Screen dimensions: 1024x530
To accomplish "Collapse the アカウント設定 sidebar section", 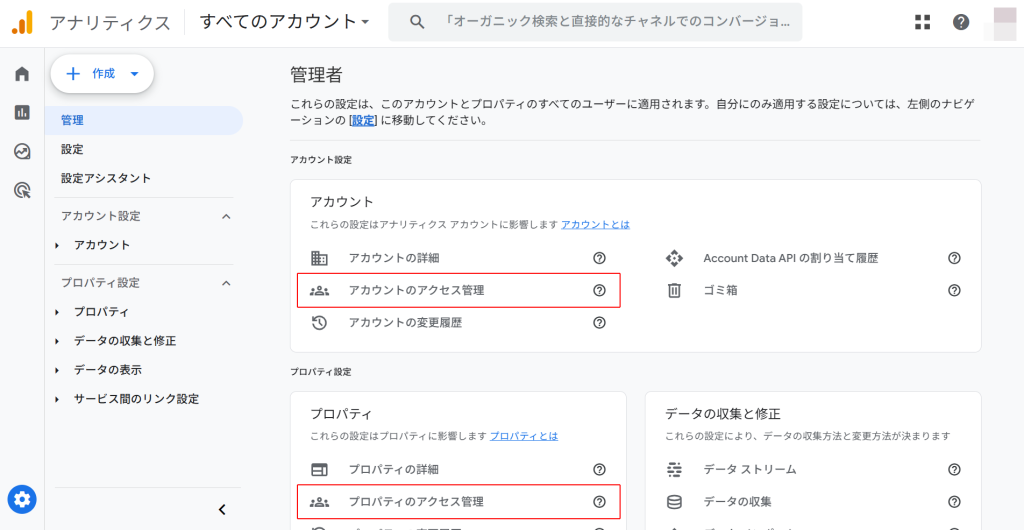I will click(226, 216).
